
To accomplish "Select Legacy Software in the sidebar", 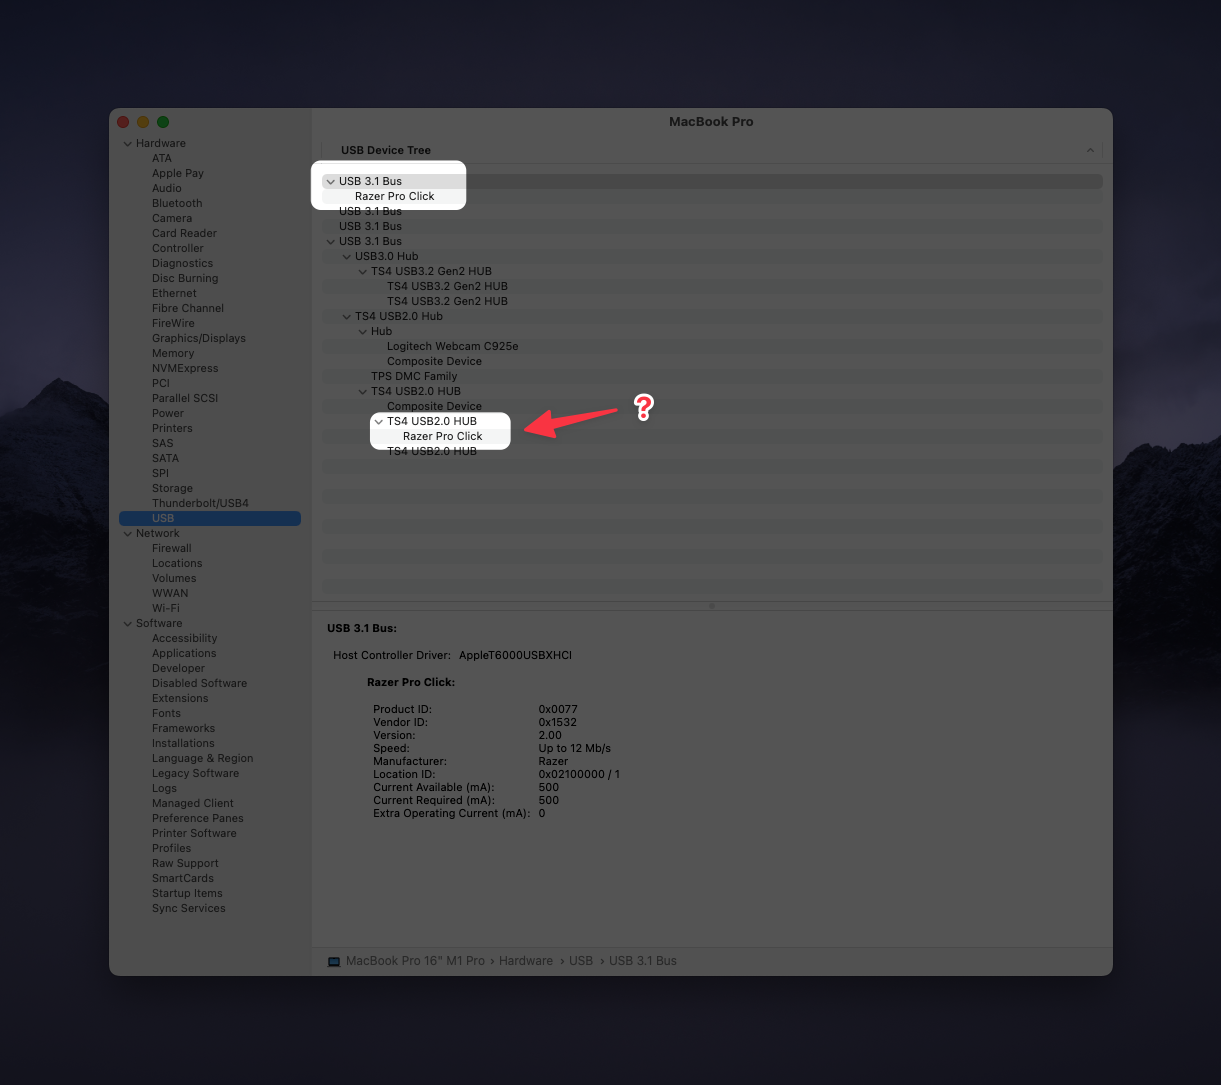I will (195, 774).
